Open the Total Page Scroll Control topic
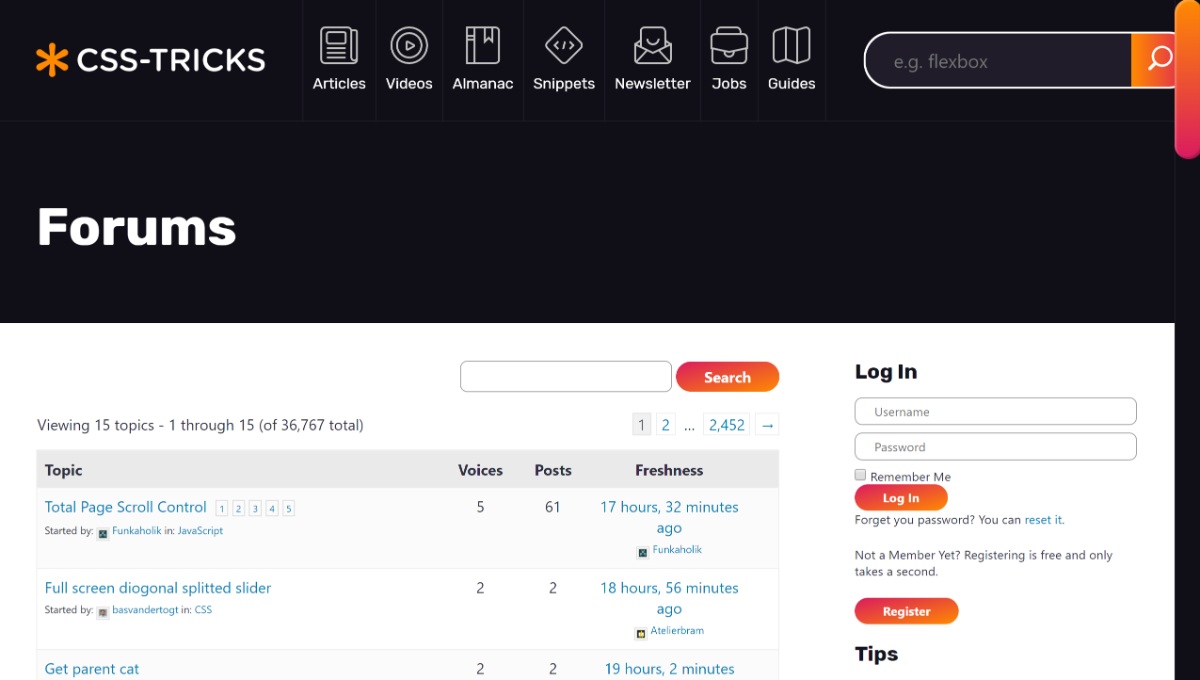Viewport: 1200px width, 680px height. [125, 507]
